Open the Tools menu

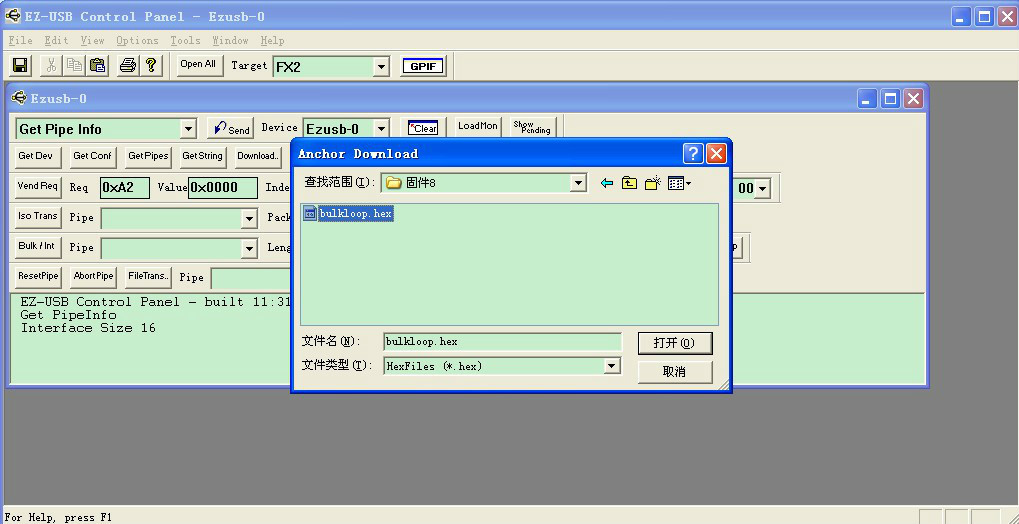coord(185,41)
